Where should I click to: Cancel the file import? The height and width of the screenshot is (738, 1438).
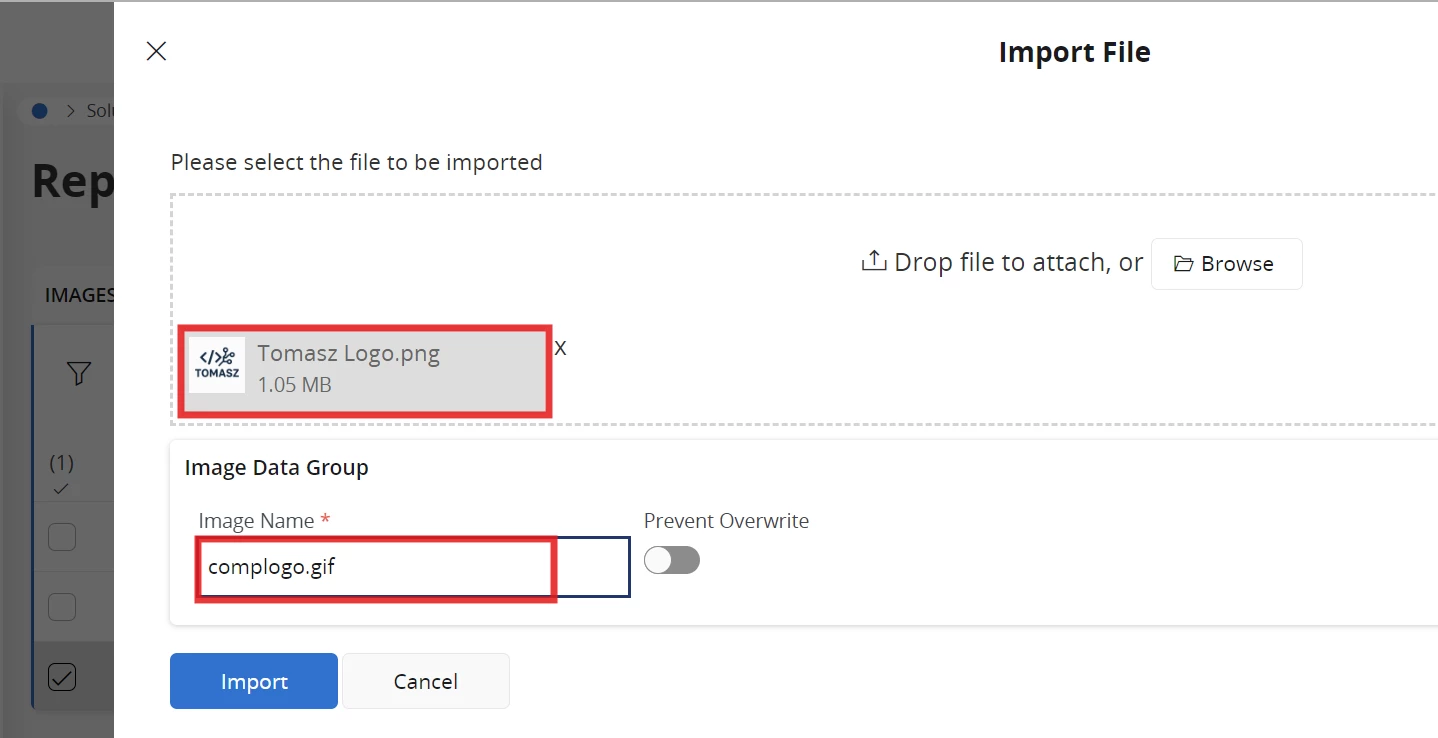(425, 681)
